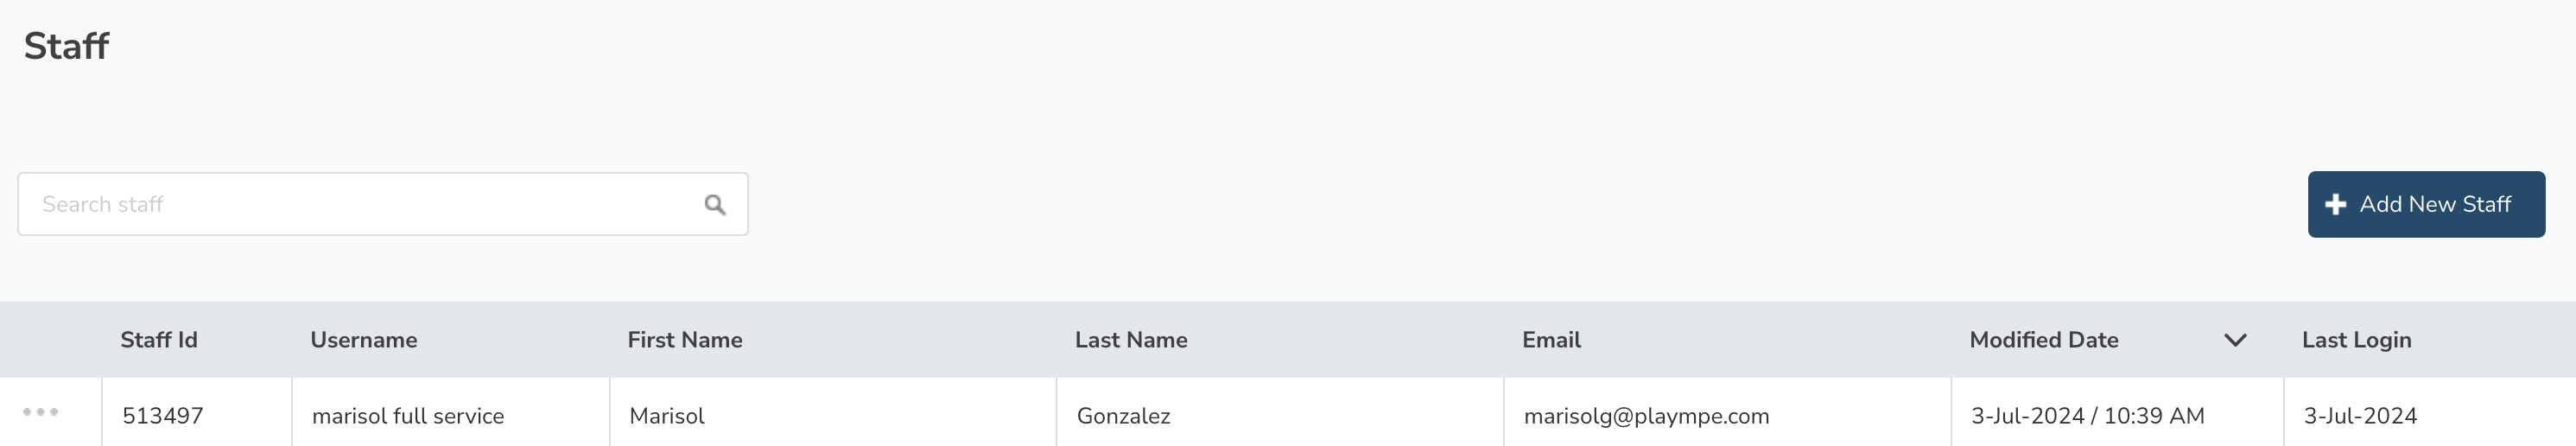
Task: Sort by the Last Name column header
Action: pos(1131,340)
